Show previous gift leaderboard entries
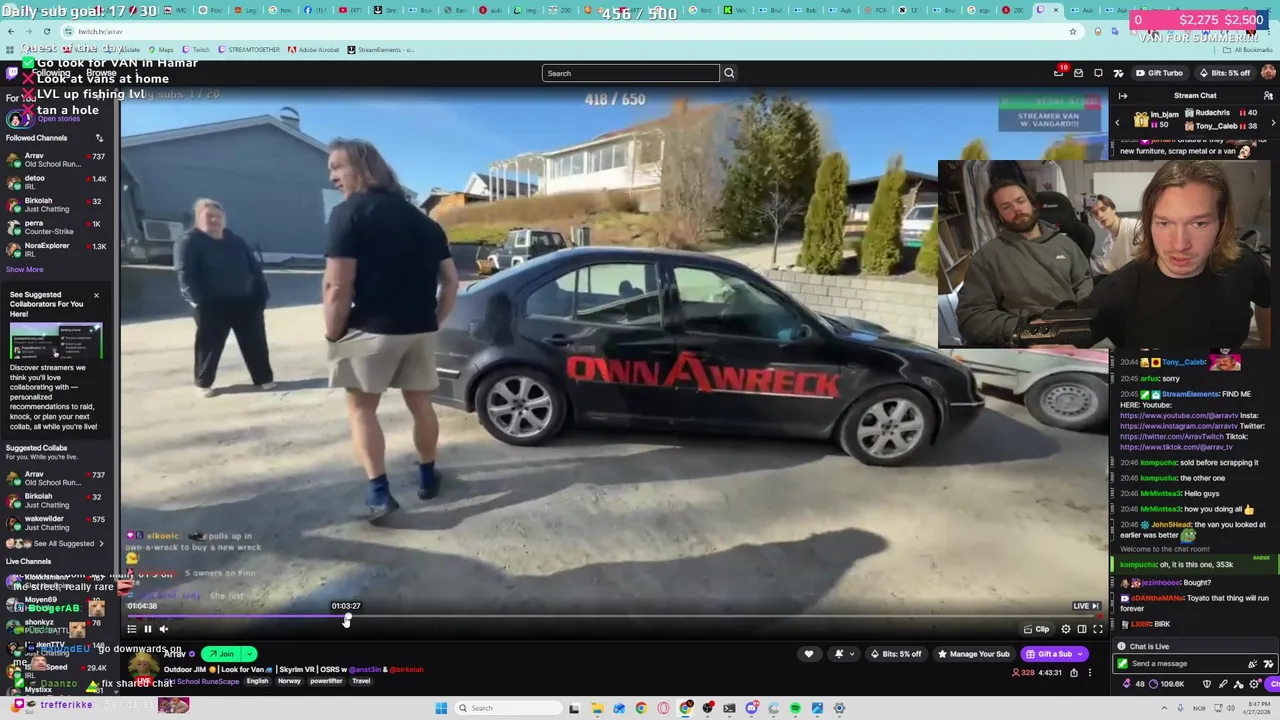Image resolution: width=1280 pixels, height=720 pixels. [x=1117, y=122]
